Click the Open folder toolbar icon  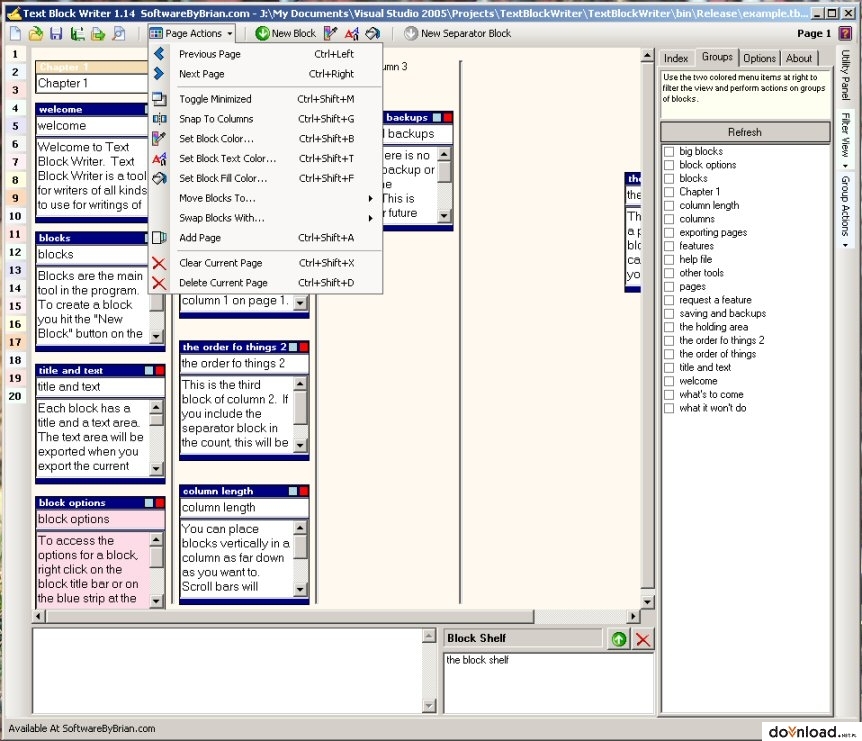[36, 34]
